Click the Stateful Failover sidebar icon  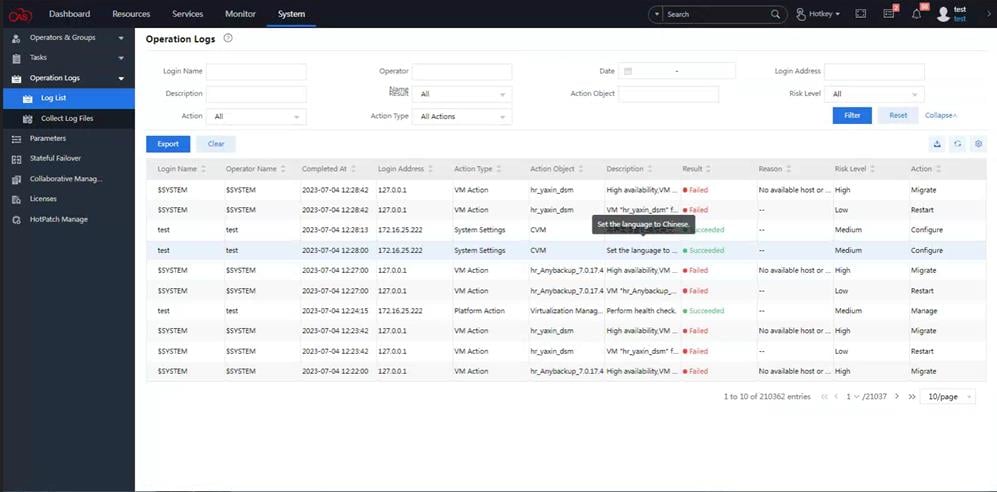click(17, 159)
